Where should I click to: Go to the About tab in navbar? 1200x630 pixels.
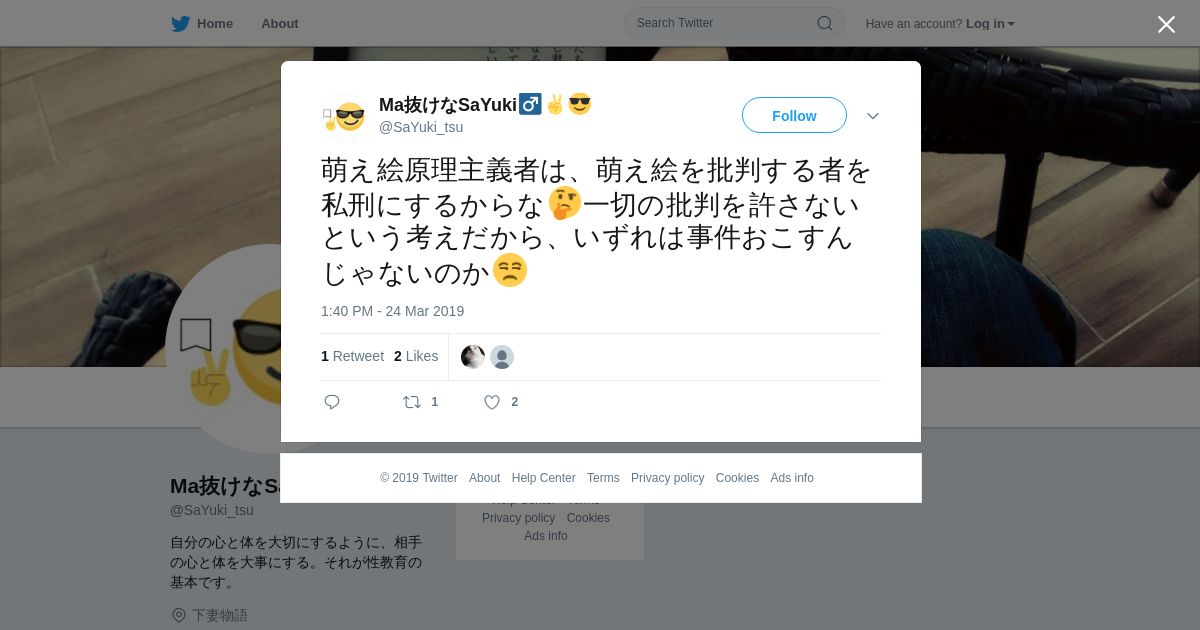280,23
